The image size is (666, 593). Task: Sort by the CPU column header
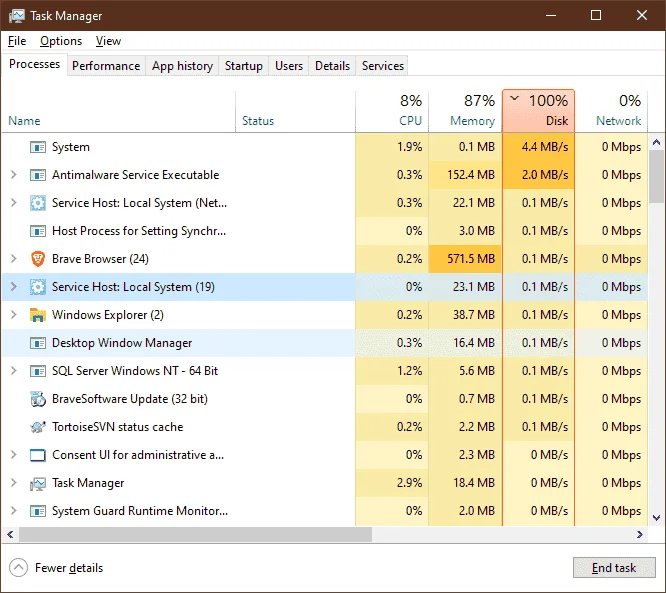click(392, 111)
